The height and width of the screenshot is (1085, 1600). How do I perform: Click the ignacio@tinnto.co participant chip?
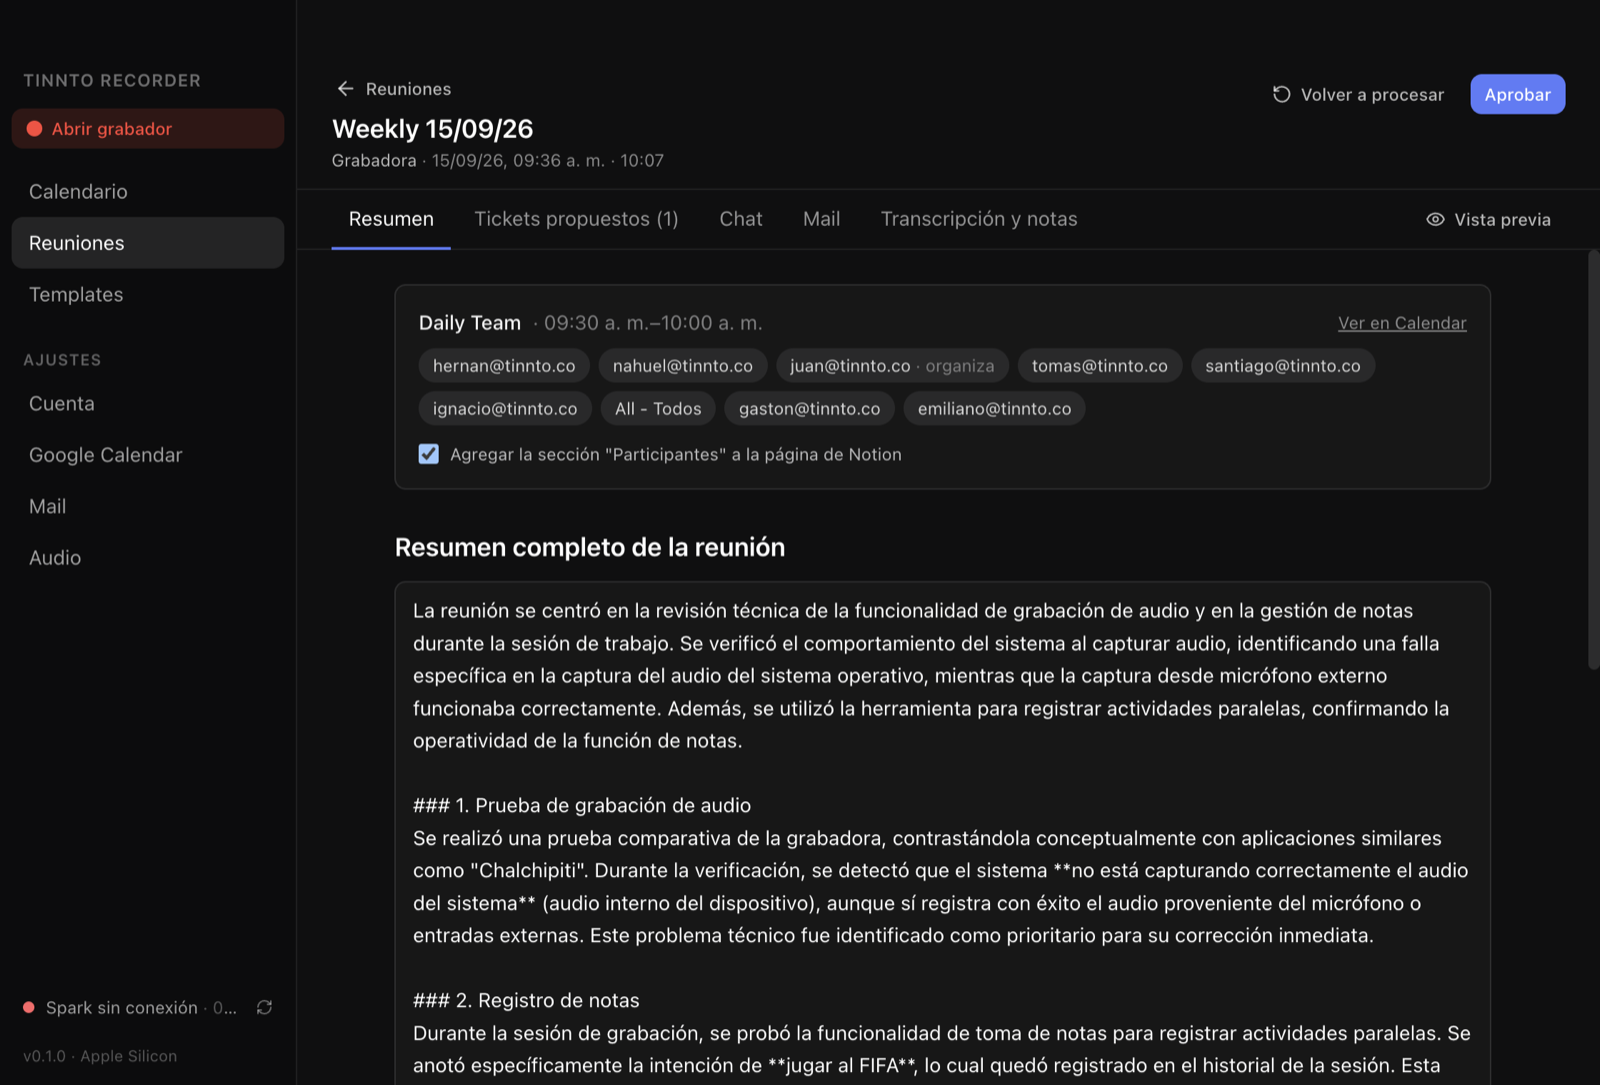pyautogui.click(x=505, y=408)
